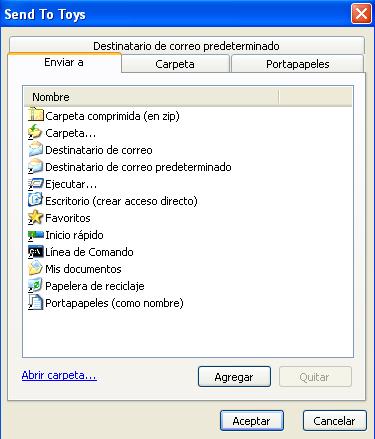Open the Portapapeles tab
The width and height of the screenshot is (375, 439).
pos(297,64)
